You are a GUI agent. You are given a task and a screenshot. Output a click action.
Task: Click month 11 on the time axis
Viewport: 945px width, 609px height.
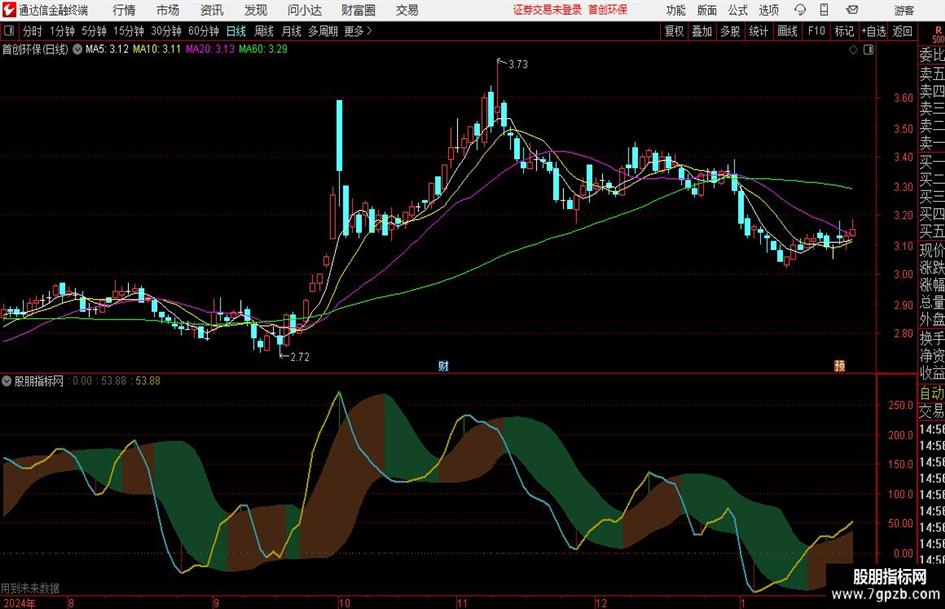(x=462, y=603)
